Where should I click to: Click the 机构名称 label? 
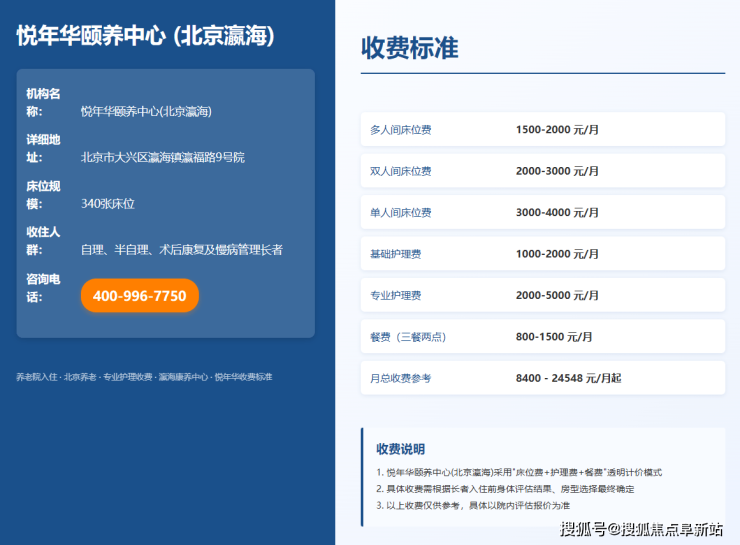pos(43,102)
